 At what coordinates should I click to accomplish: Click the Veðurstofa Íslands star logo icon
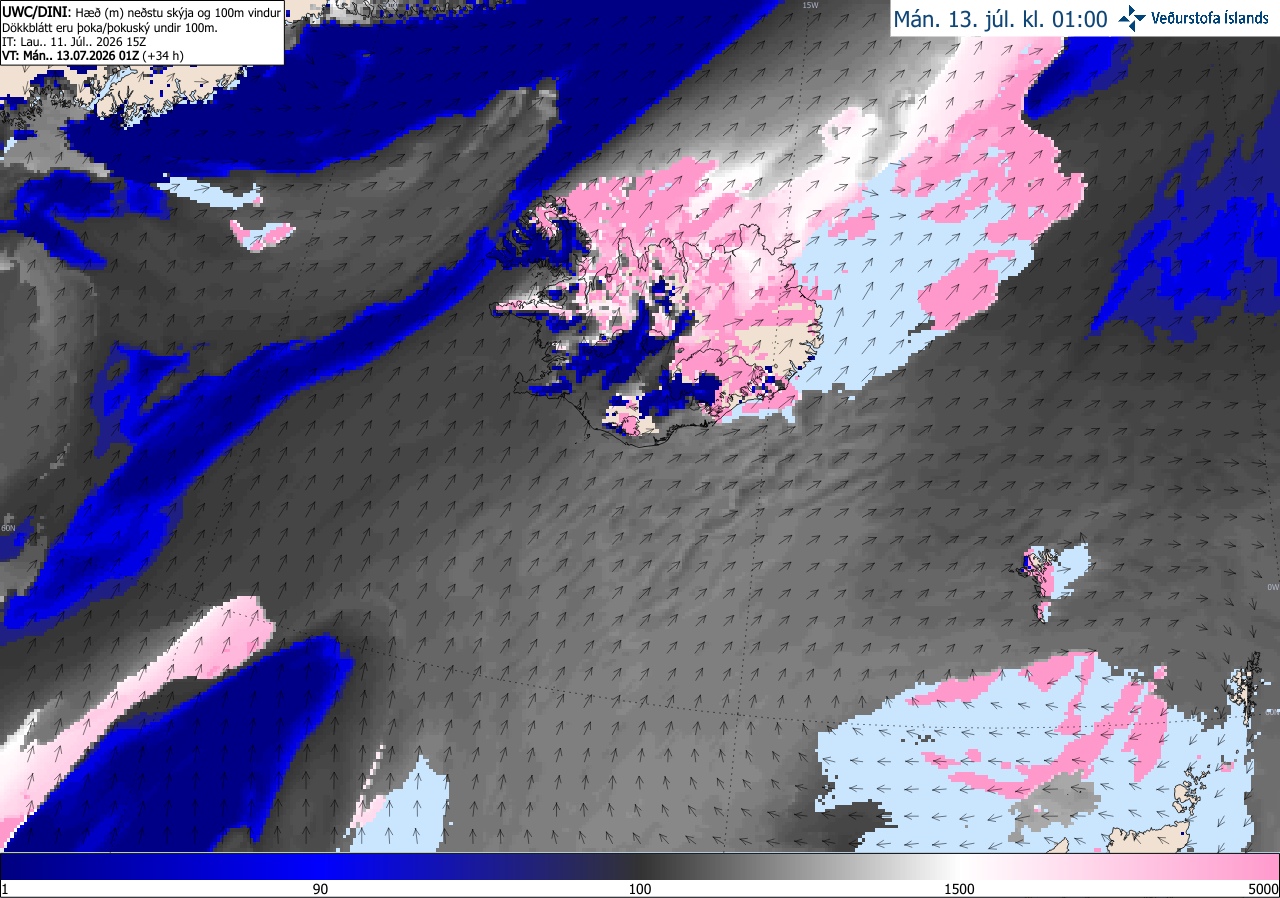1132,18
